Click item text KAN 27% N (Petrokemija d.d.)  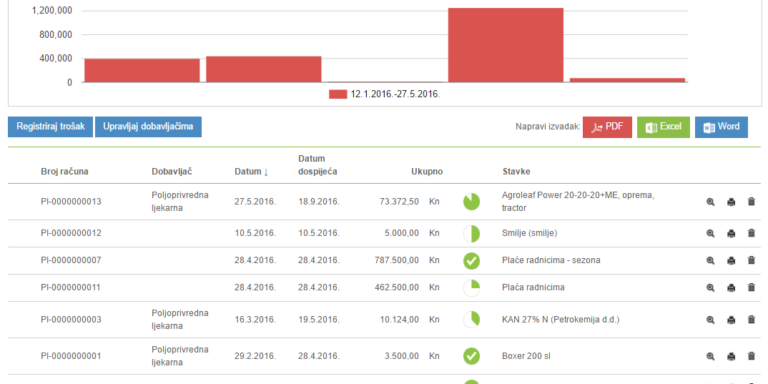(561, 319)
